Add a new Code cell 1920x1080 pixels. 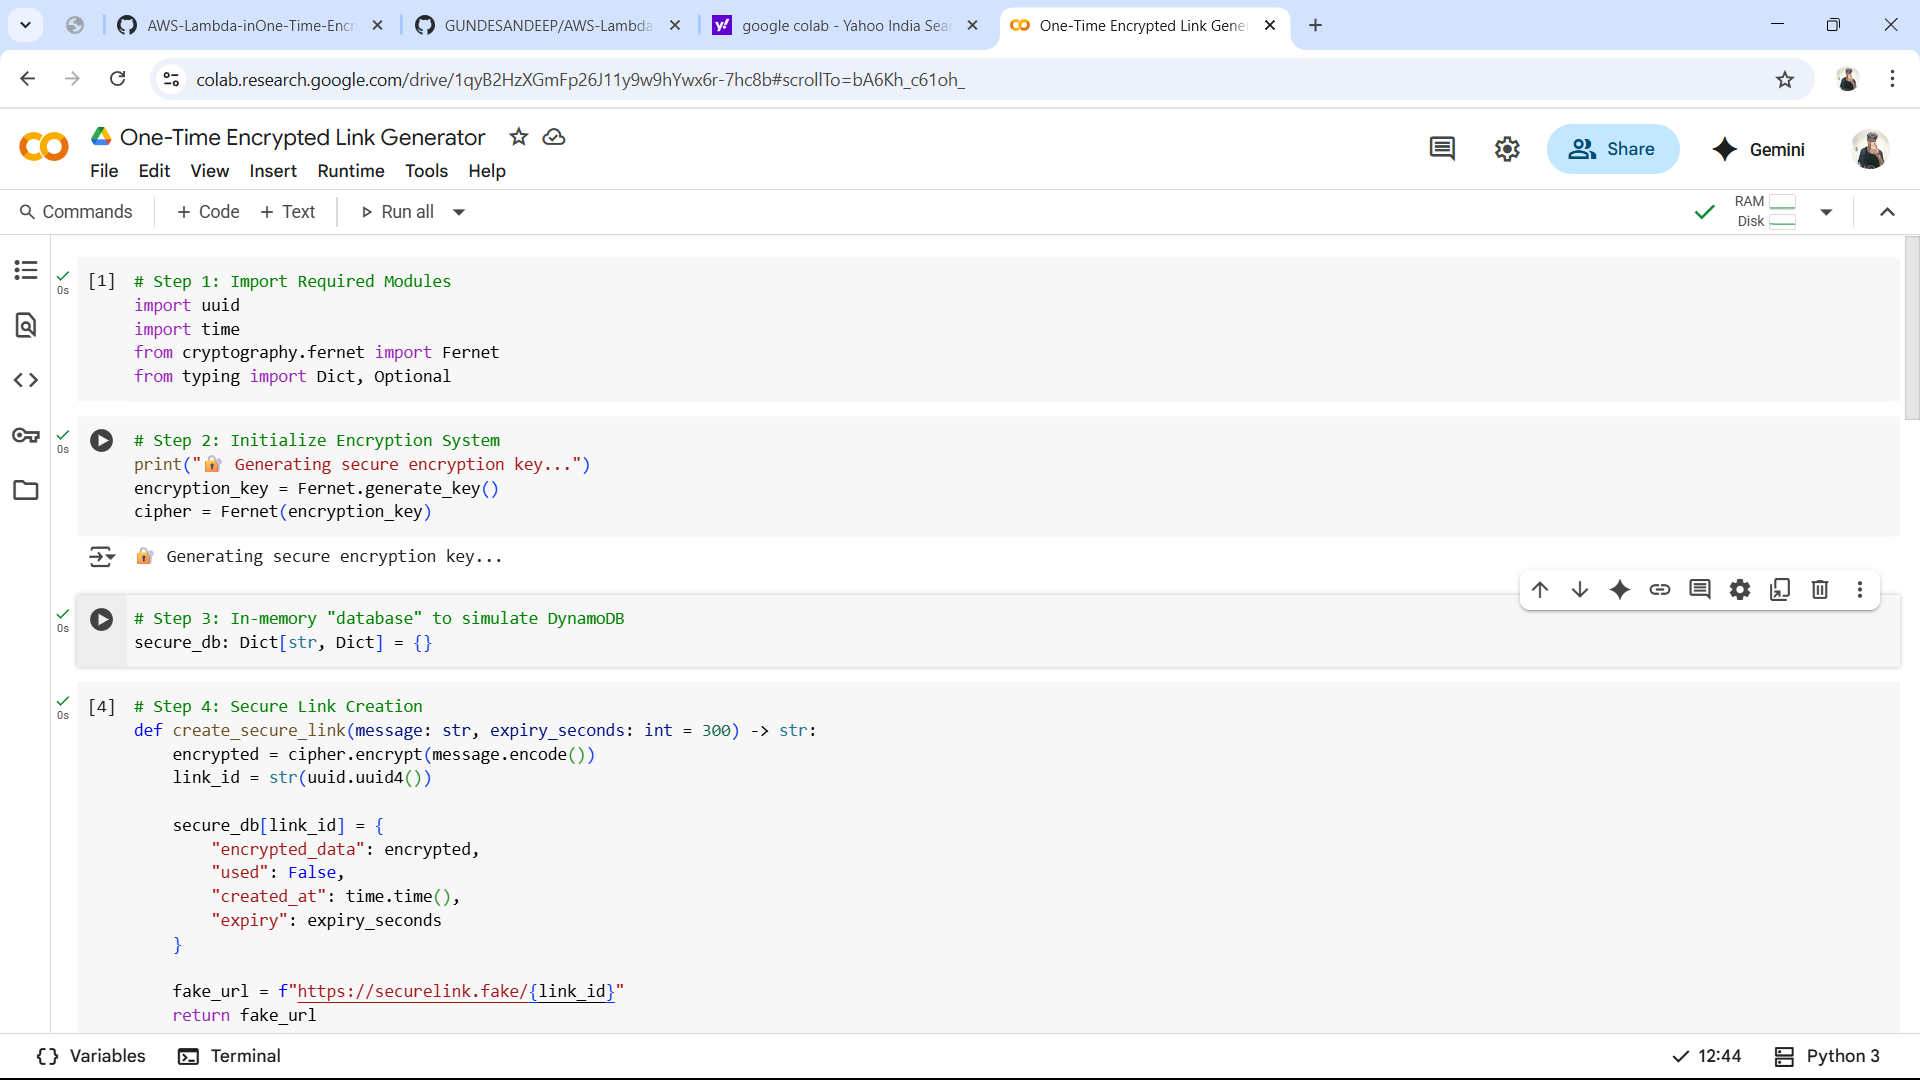[208, 212]
